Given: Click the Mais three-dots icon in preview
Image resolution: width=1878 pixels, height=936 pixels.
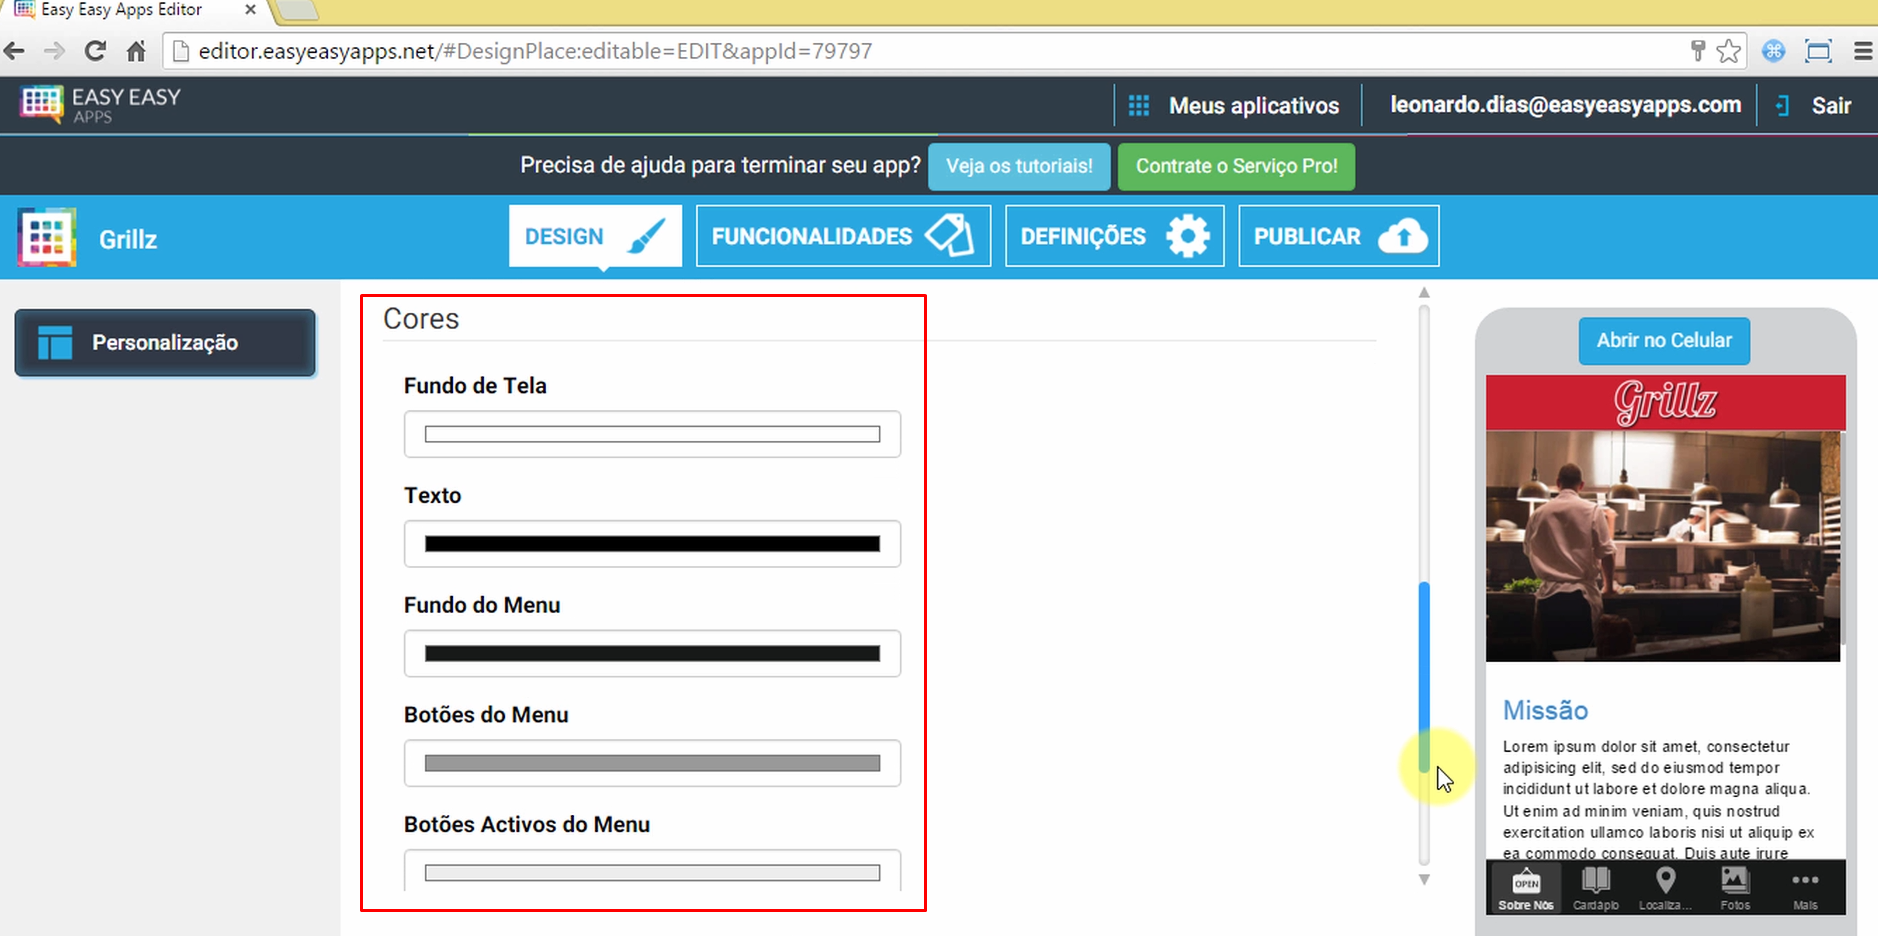Looking at the screenshot, I should pos(1805,882).
